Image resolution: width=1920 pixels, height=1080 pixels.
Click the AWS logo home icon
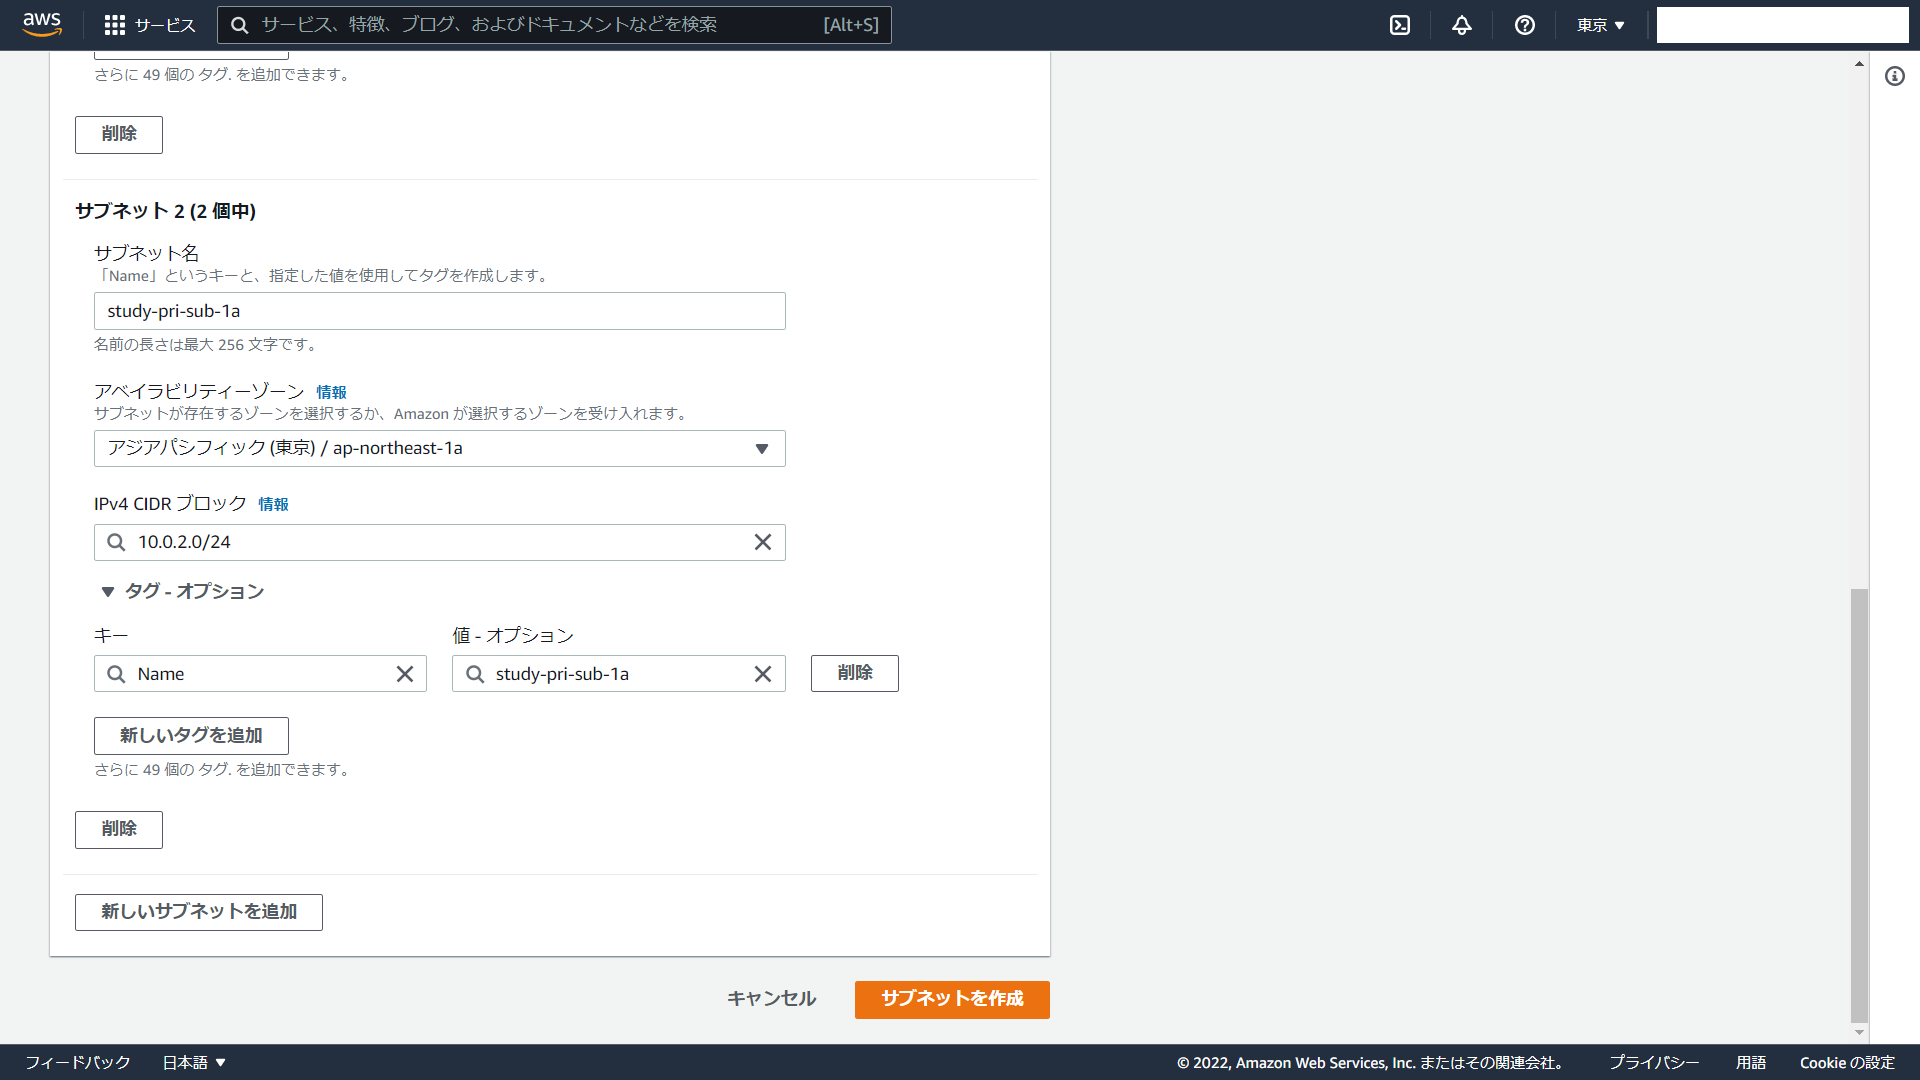click(x=42, y=24)
